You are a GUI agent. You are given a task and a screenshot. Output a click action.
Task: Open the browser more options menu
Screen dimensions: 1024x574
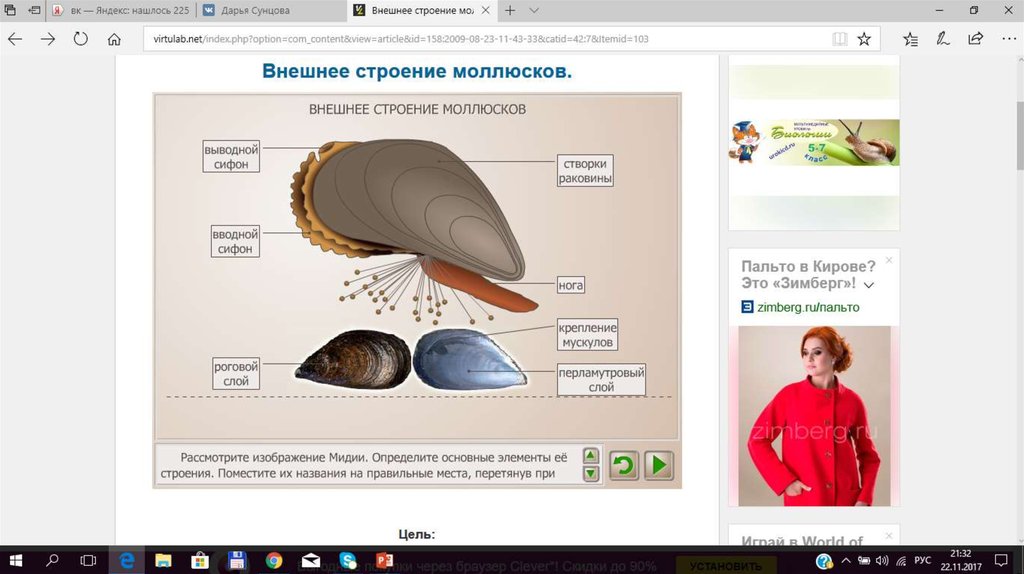pyautogui.click(x=1006, y=39)
